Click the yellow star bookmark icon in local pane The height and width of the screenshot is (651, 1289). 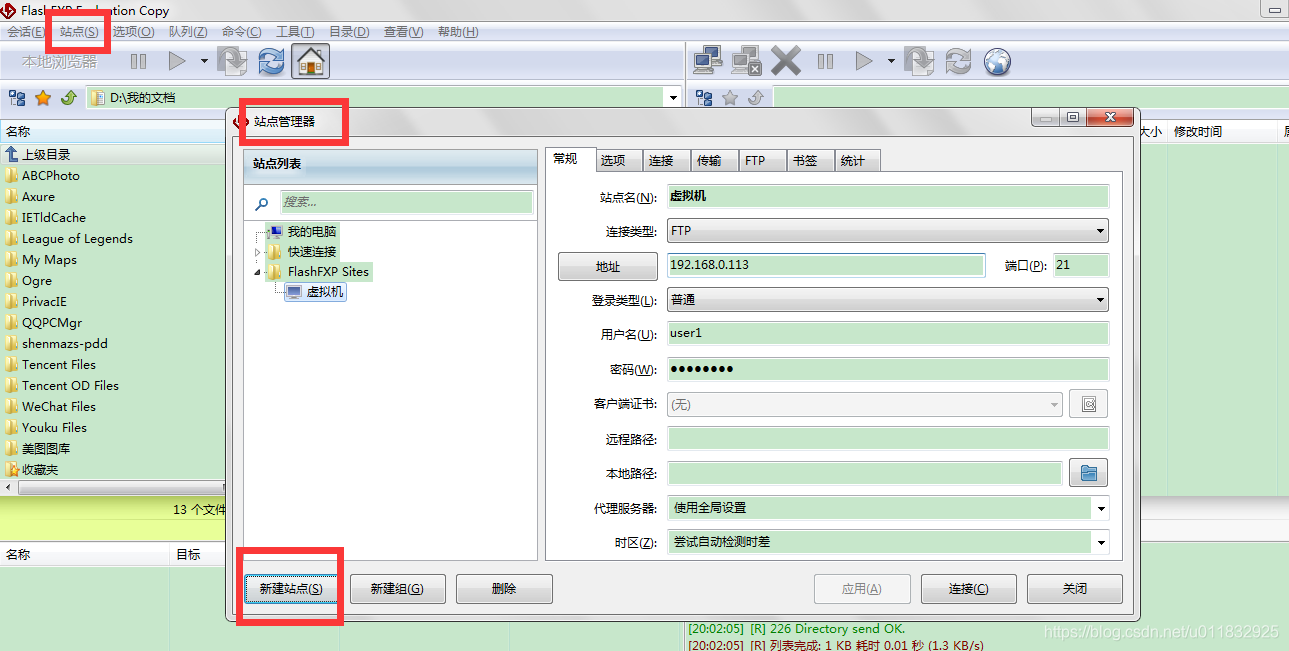[43, 98]
